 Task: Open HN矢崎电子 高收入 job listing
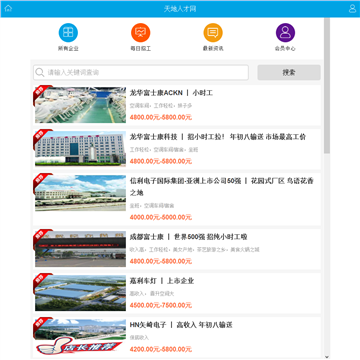pos(181,325)
